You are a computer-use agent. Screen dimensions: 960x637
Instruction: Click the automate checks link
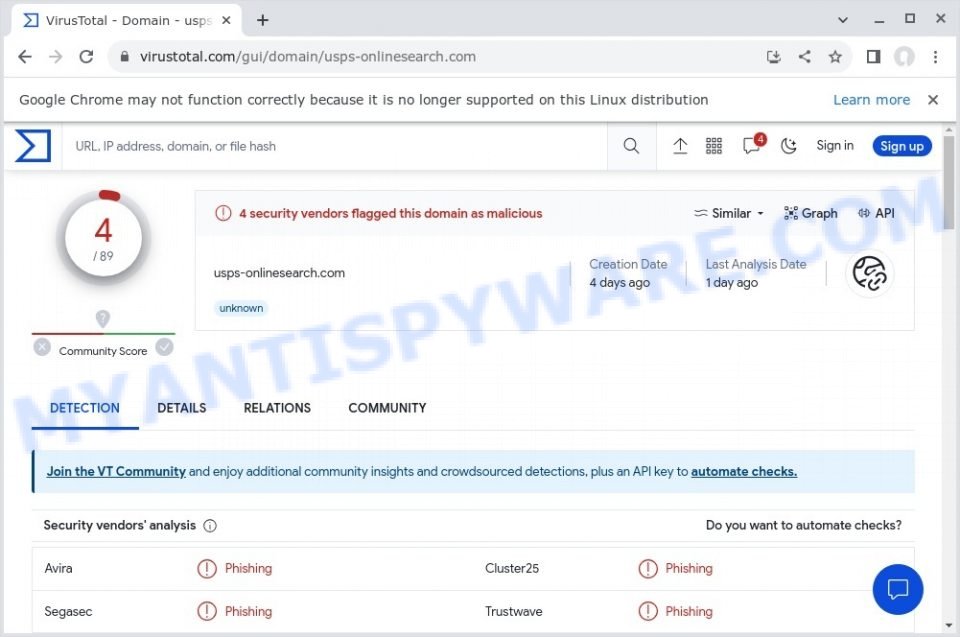click(x=744, y=472)
